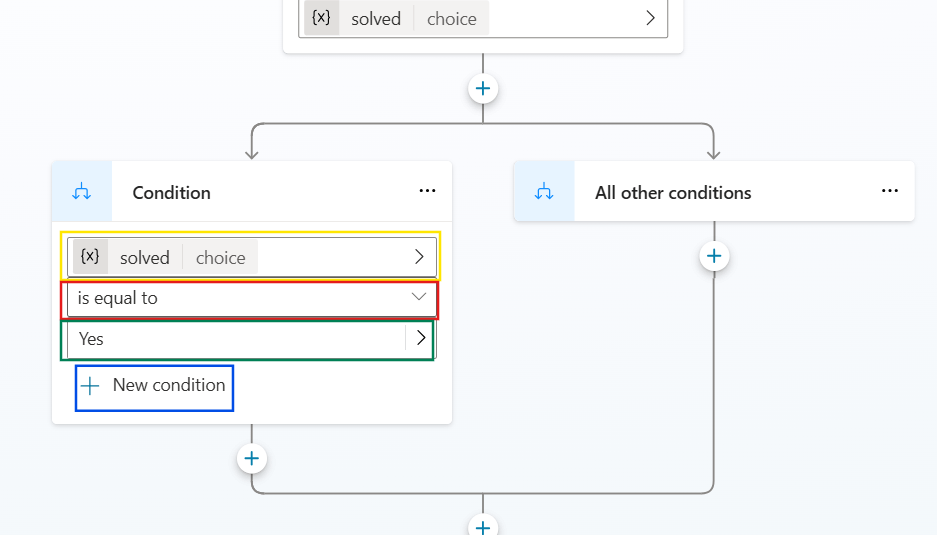Expand the Yes value picker chevron
Image resolution: width=937 pixels, height=535 pixels.
coord(421,338)
